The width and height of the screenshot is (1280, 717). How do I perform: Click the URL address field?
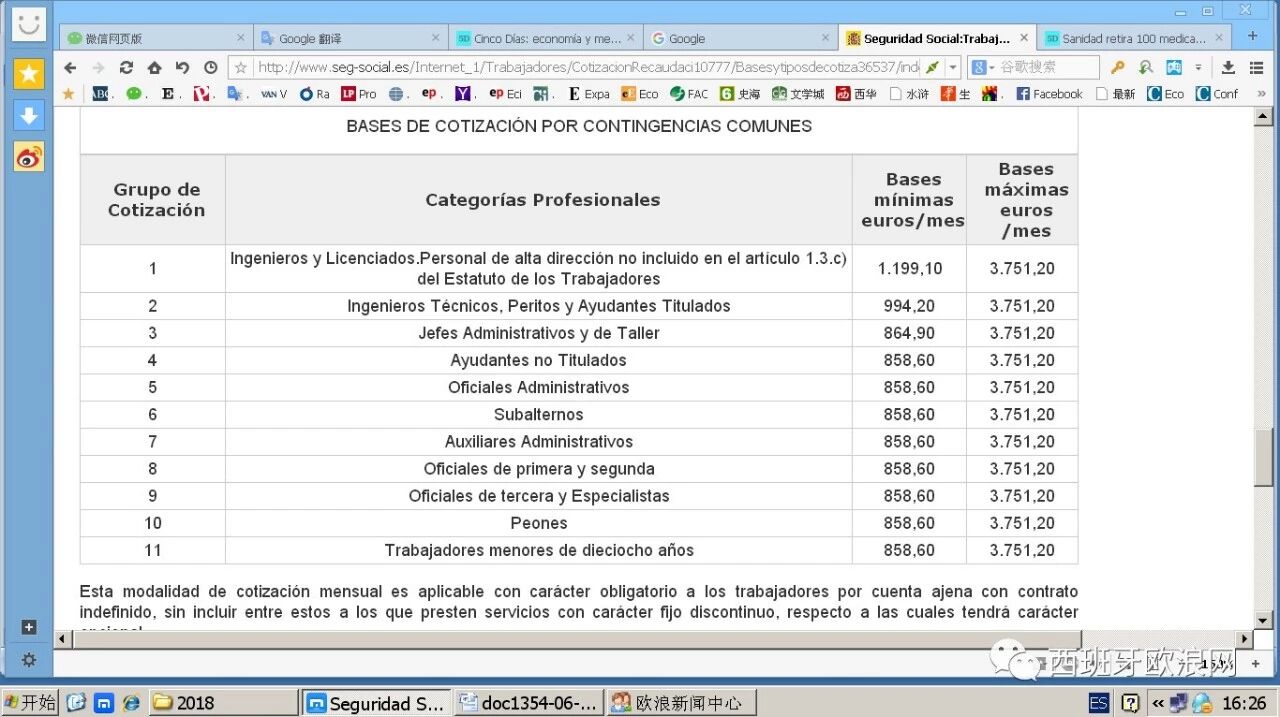pos(587,68)
